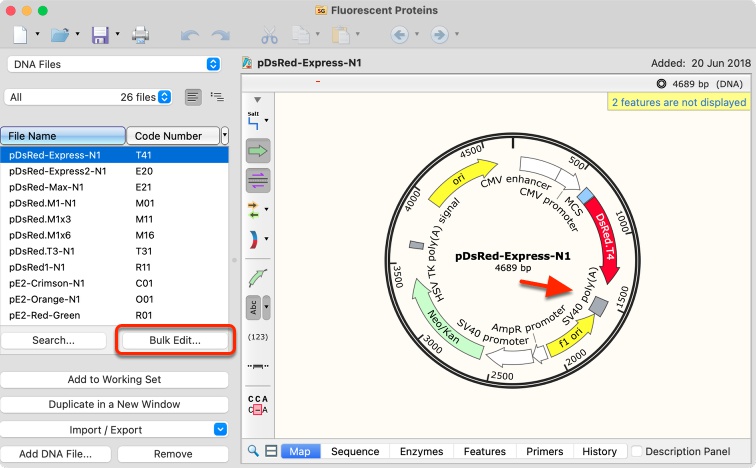Click the magnifier zoom icon
The height and width of the screenshot is (468, 756).
point(253,451)
